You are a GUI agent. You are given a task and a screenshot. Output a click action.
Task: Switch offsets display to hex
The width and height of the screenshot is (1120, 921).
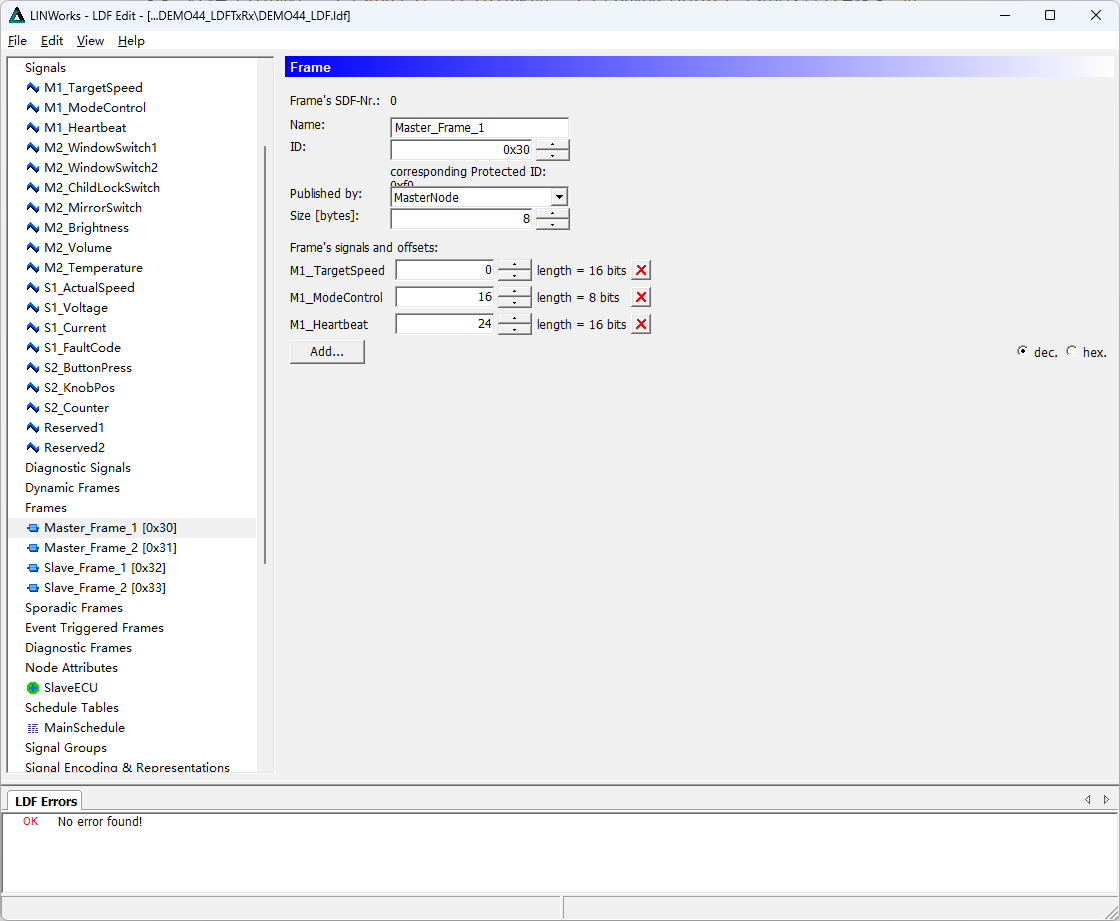[1071, 351]
